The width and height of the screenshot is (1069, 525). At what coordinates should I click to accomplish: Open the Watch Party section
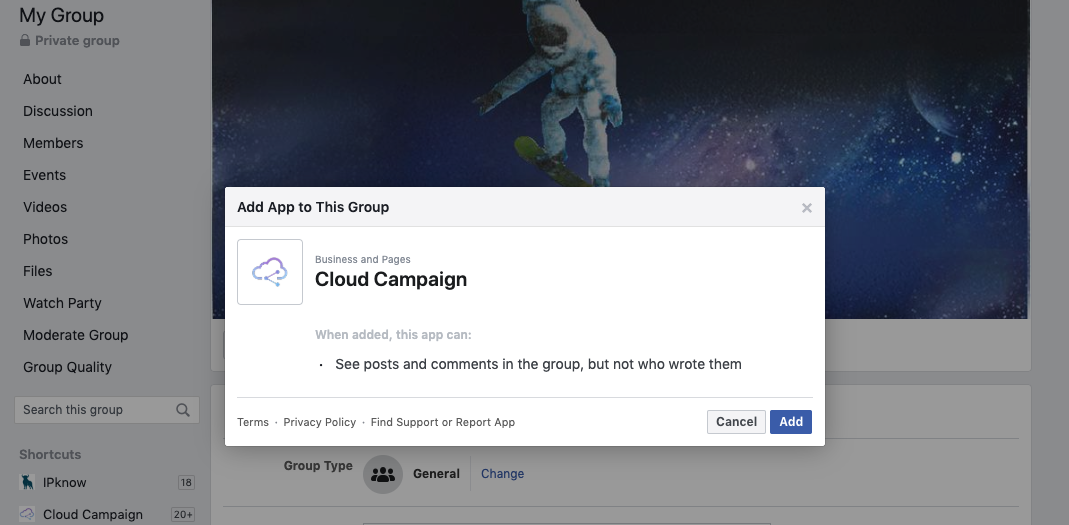(63, 303)
